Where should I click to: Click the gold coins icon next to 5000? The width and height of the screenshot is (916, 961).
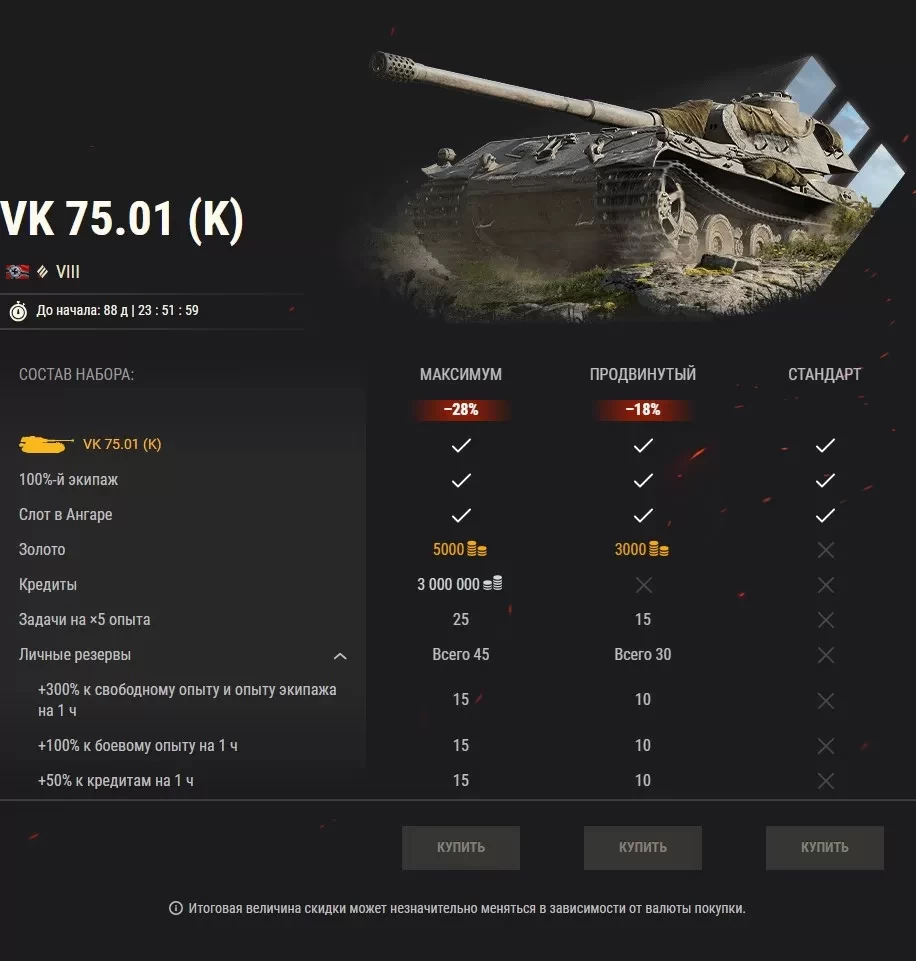[x=477, y=549]
